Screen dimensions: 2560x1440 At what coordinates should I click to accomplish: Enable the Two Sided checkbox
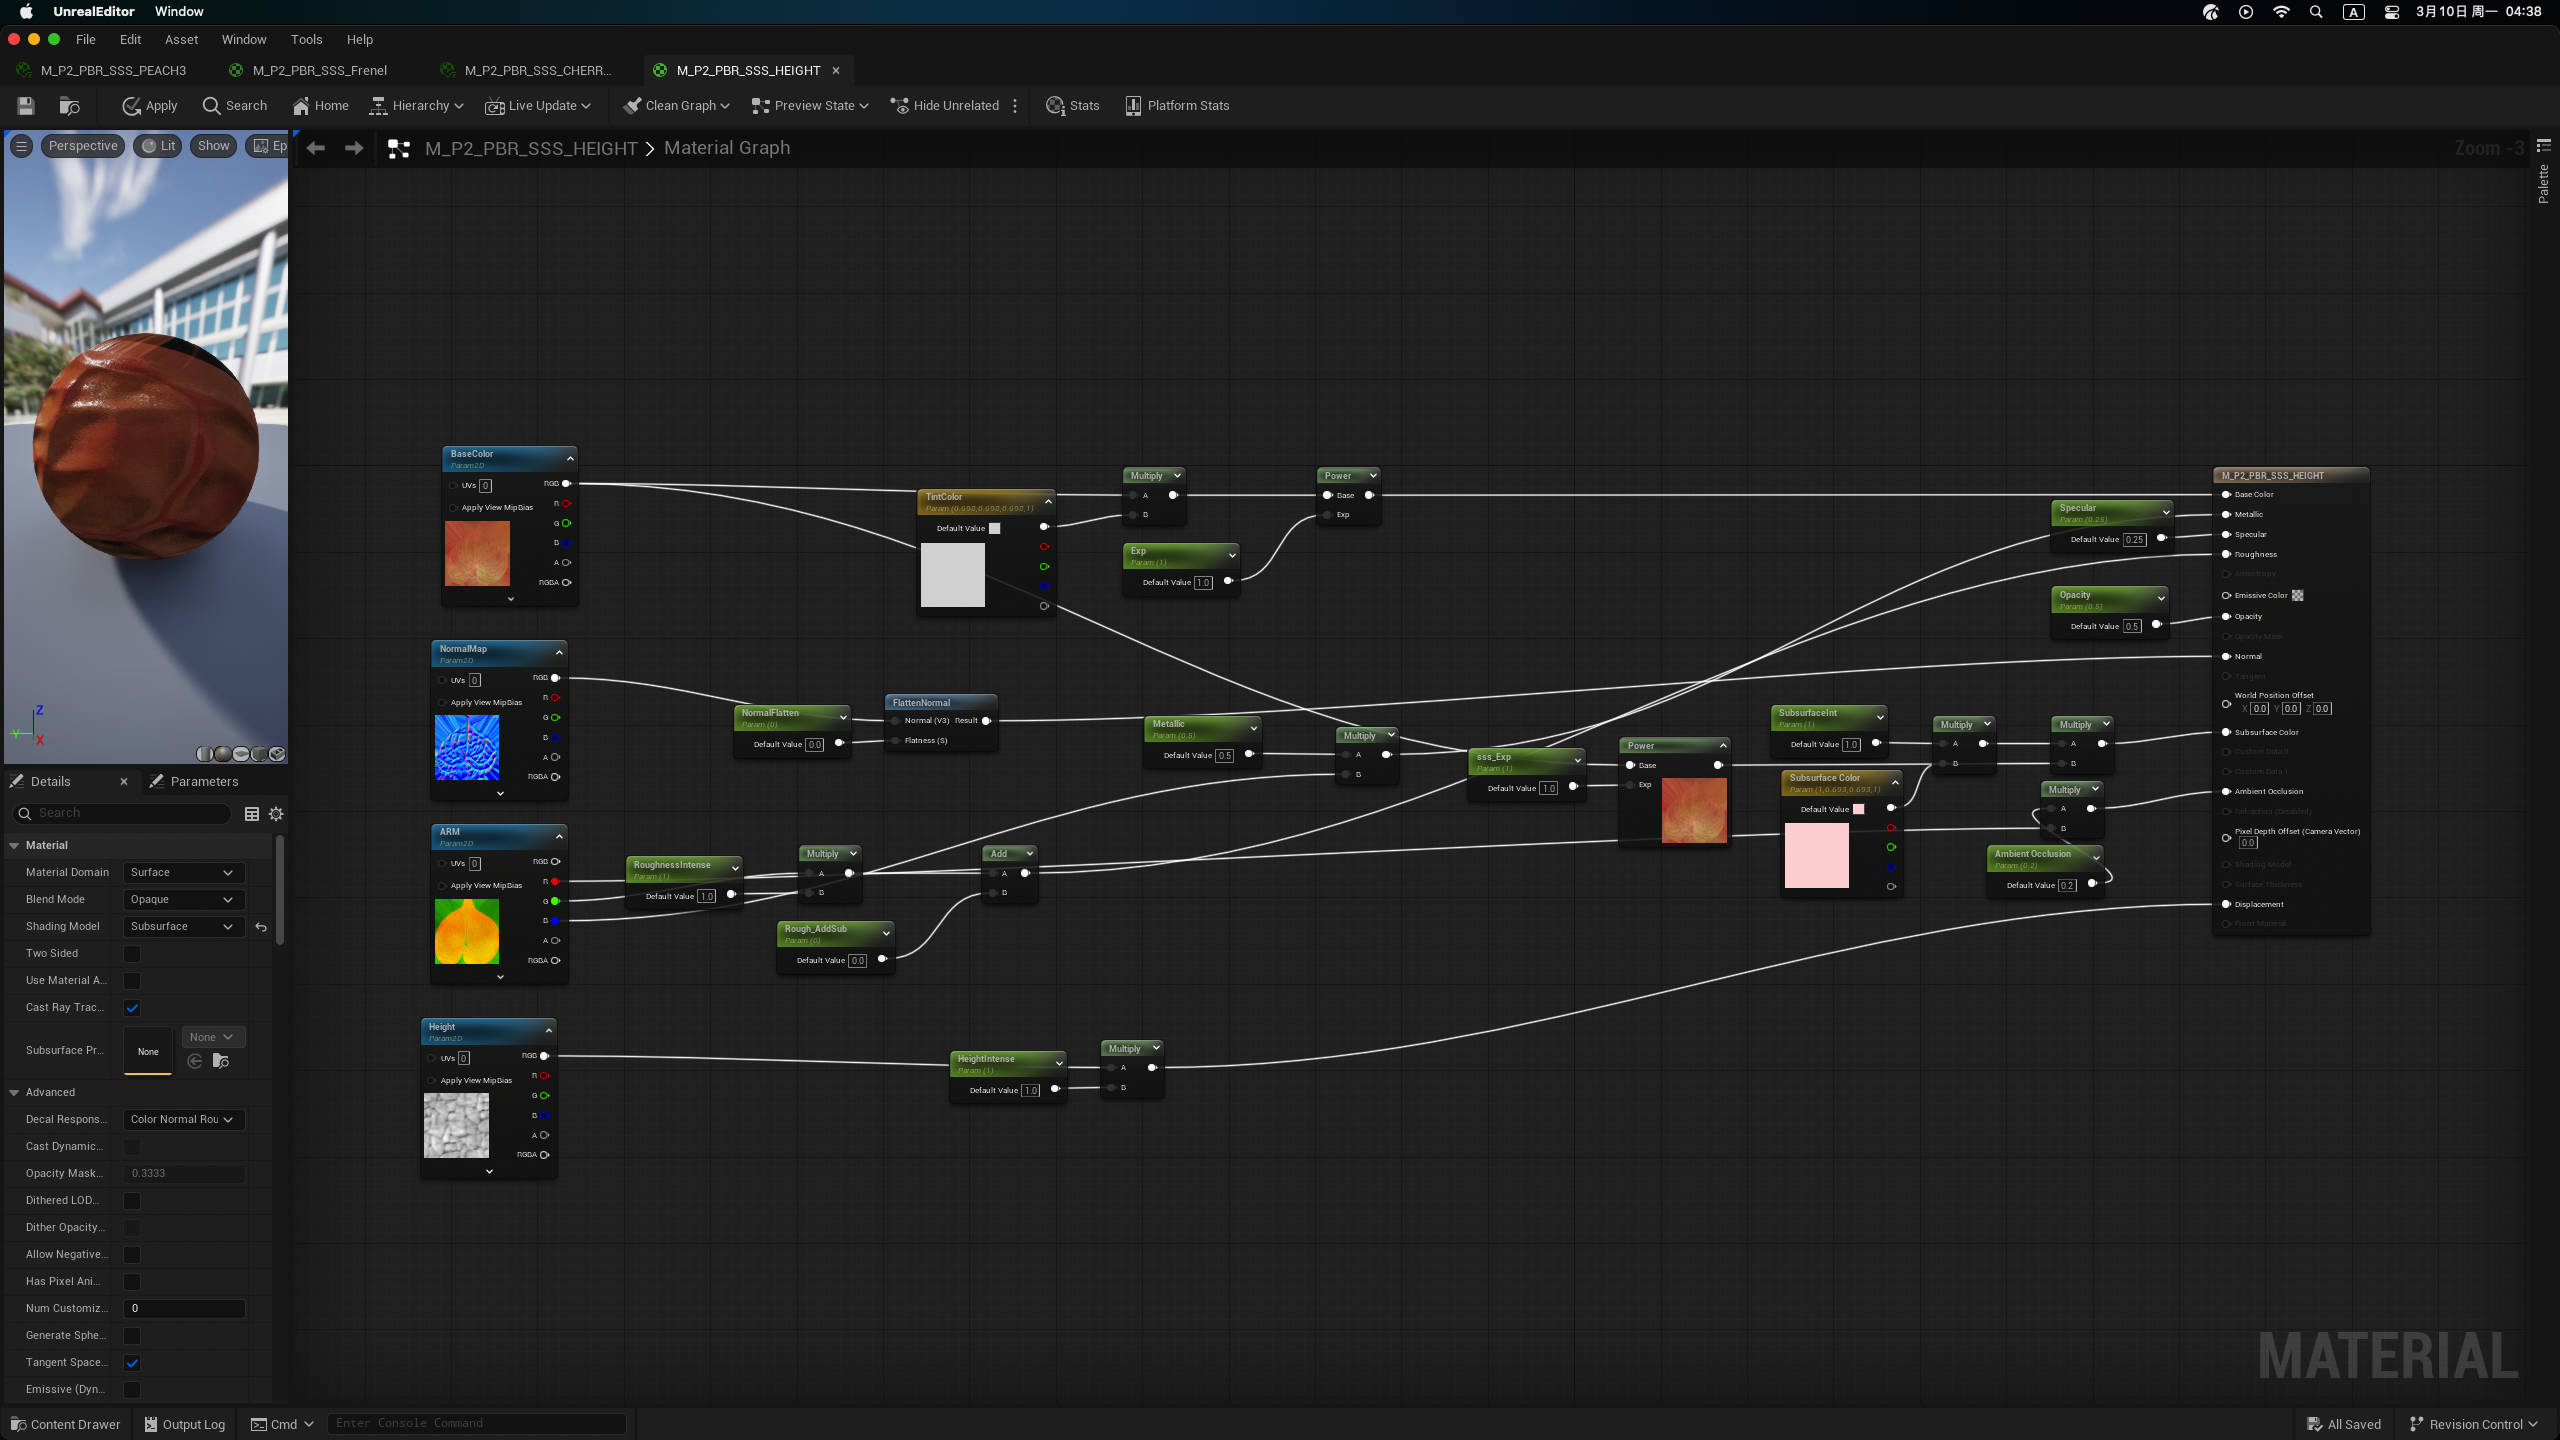tap(132, 954)
